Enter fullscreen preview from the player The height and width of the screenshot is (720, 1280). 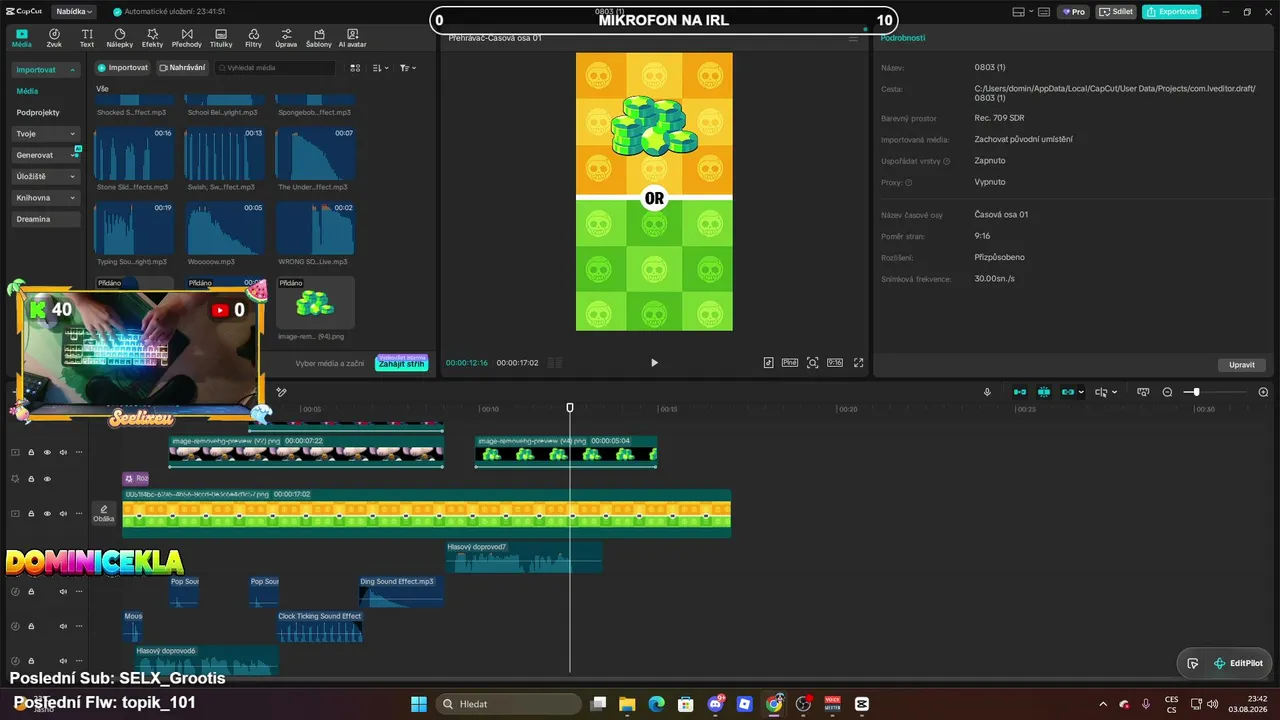pyautogui.click(x=858, y=363)
